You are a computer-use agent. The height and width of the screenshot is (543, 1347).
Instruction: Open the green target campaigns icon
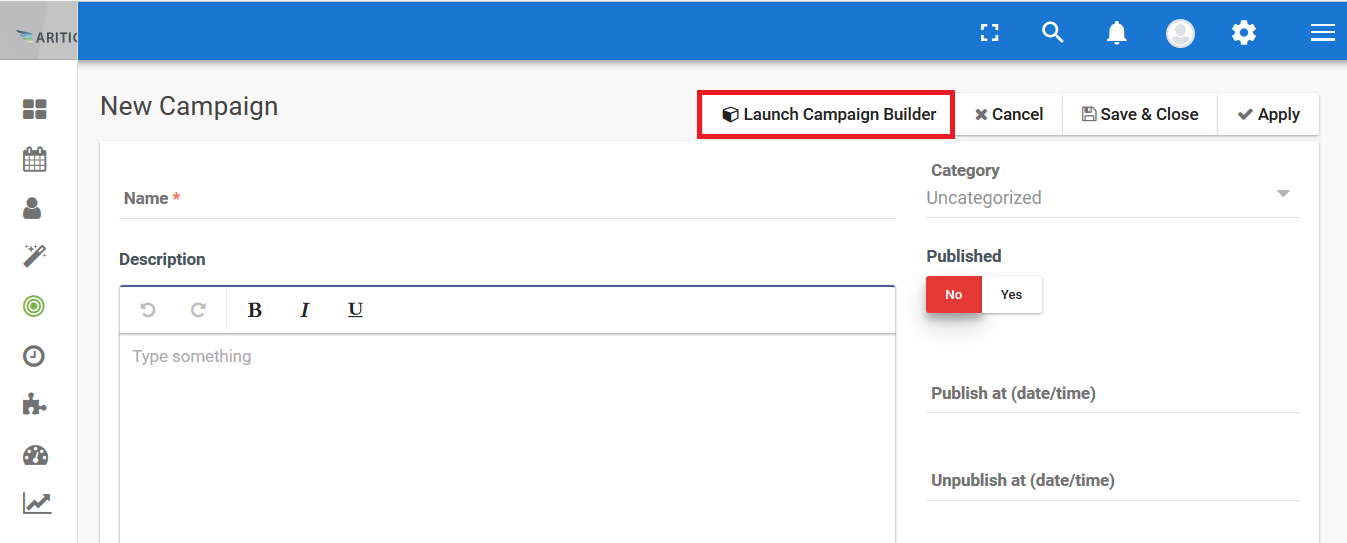click(x=35, y=306)
